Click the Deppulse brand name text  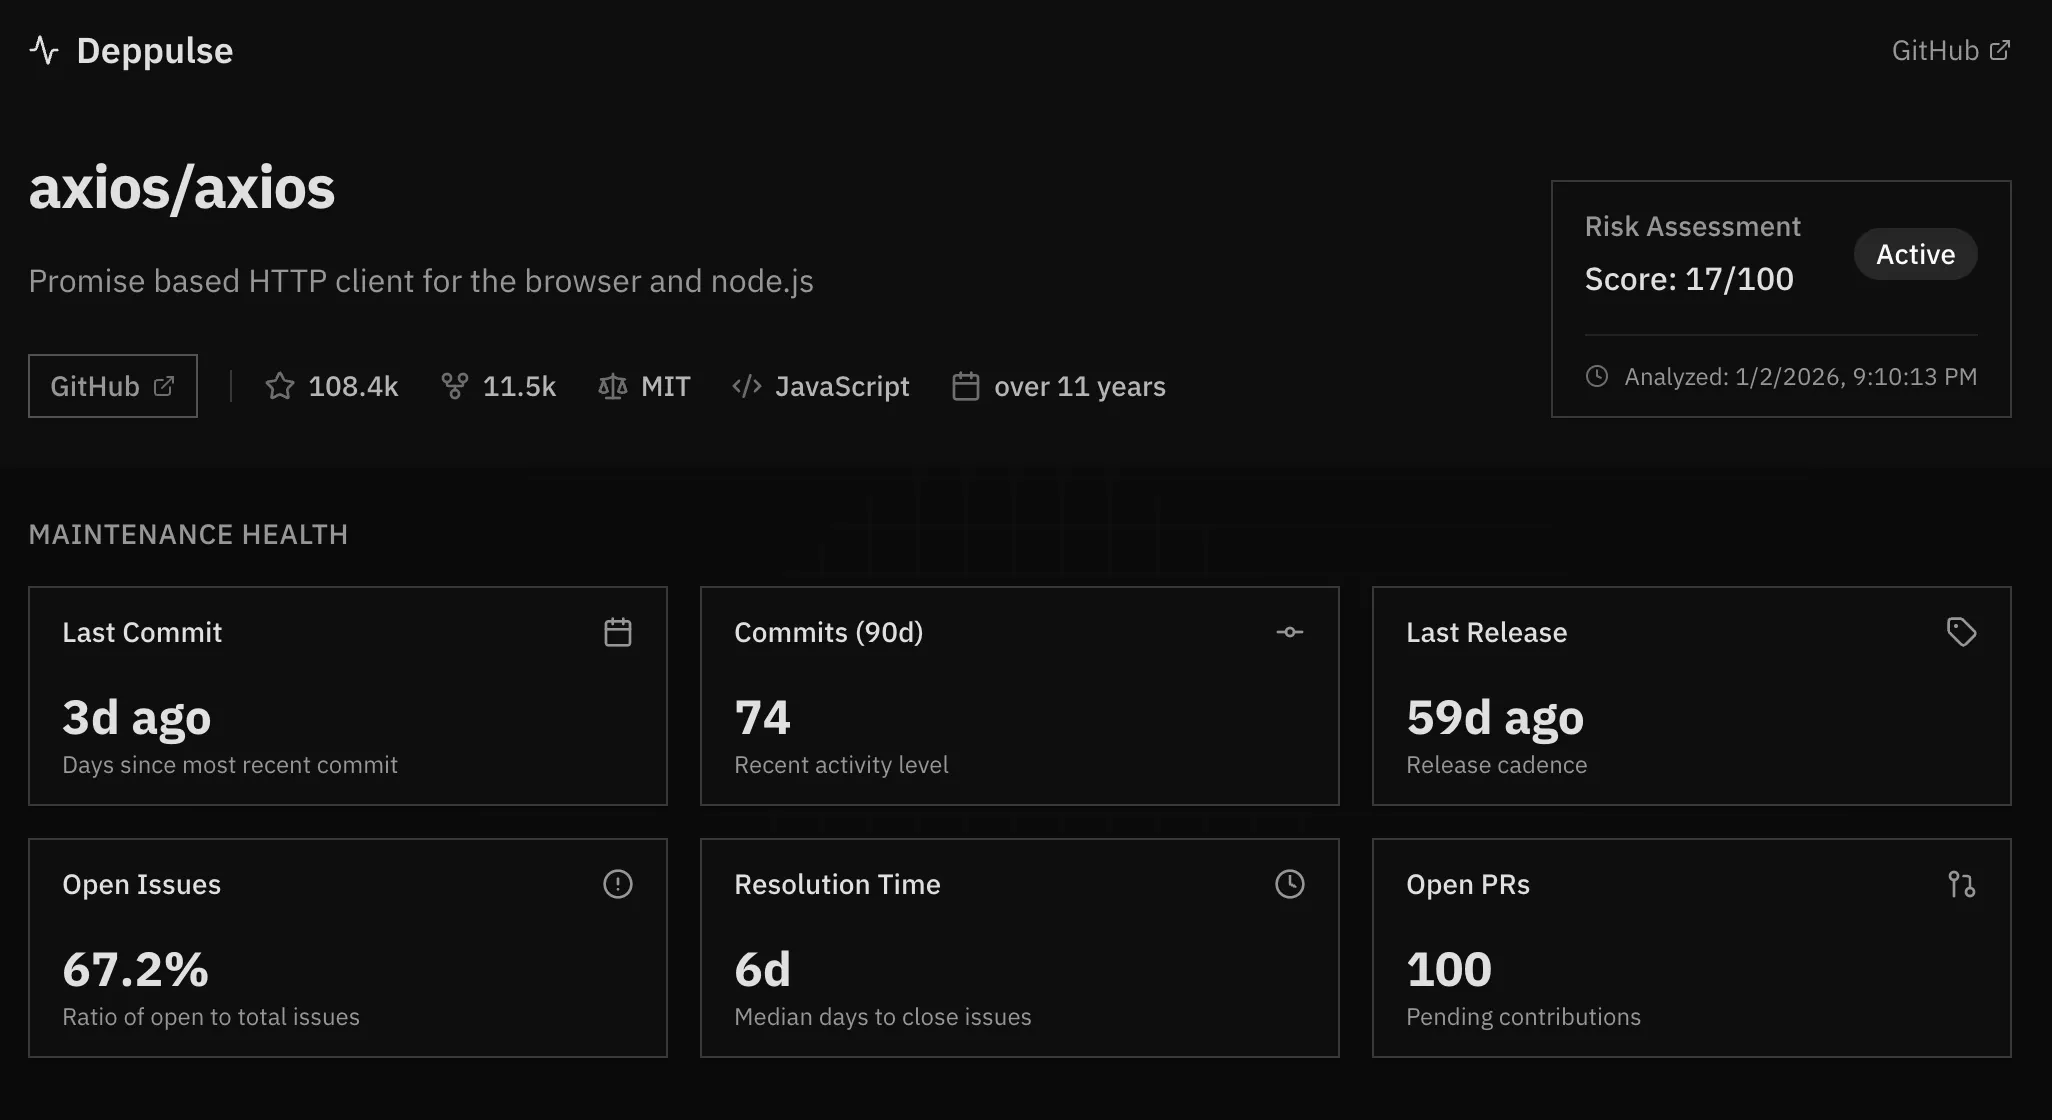(155, 50)
